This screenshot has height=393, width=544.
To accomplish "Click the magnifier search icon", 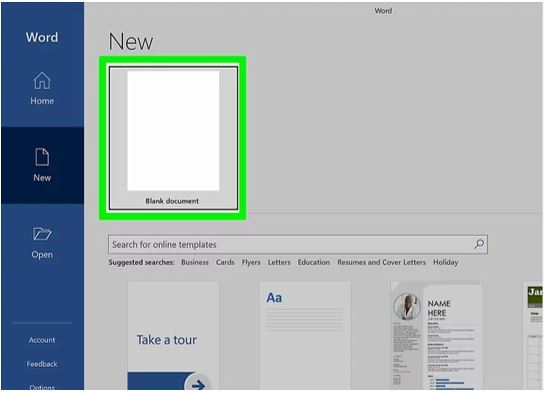I will coord(479,244).
